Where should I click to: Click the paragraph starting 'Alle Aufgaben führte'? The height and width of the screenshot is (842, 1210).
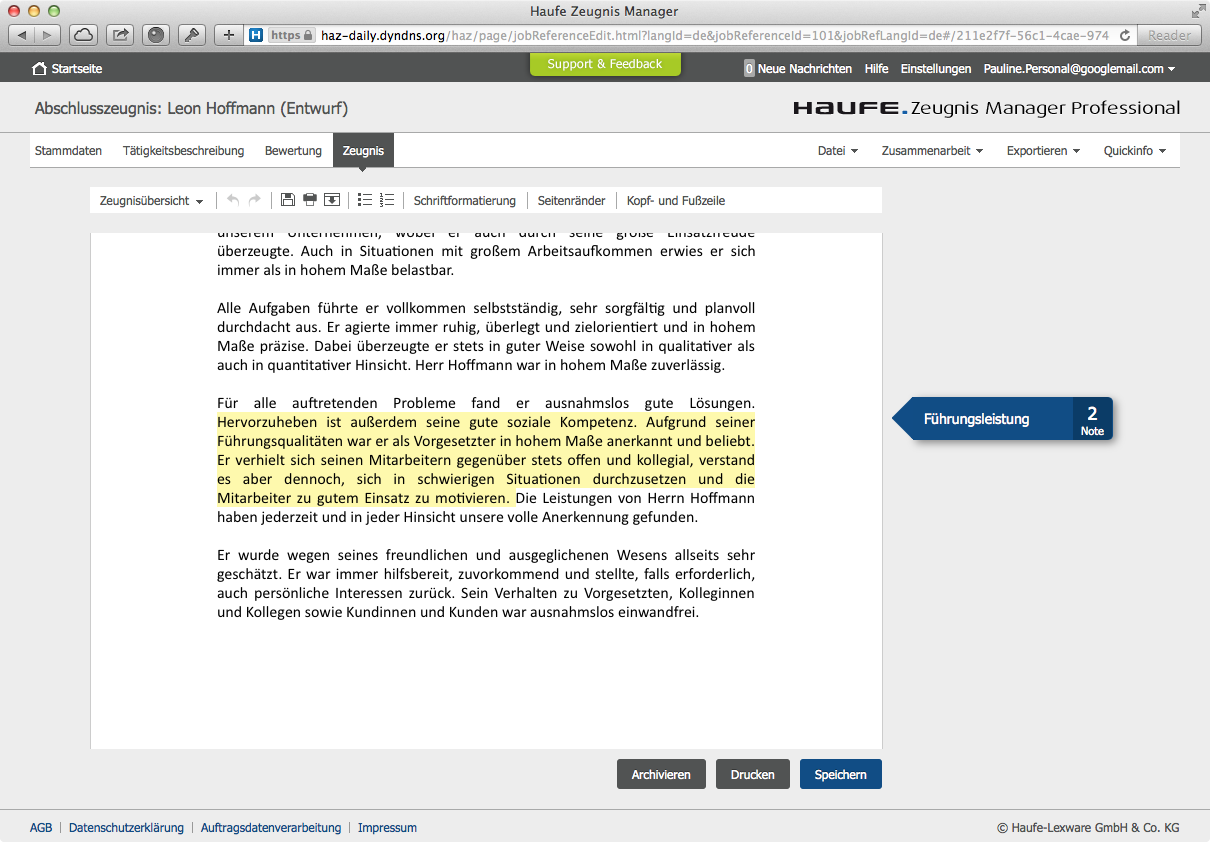pyautogui.click(x=486, y=336)
